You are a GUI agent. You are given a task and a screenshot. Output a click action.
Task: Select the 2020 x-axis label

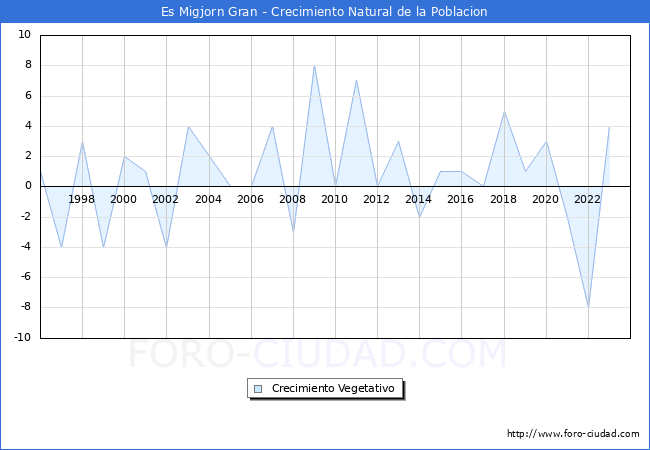(545, 200)
